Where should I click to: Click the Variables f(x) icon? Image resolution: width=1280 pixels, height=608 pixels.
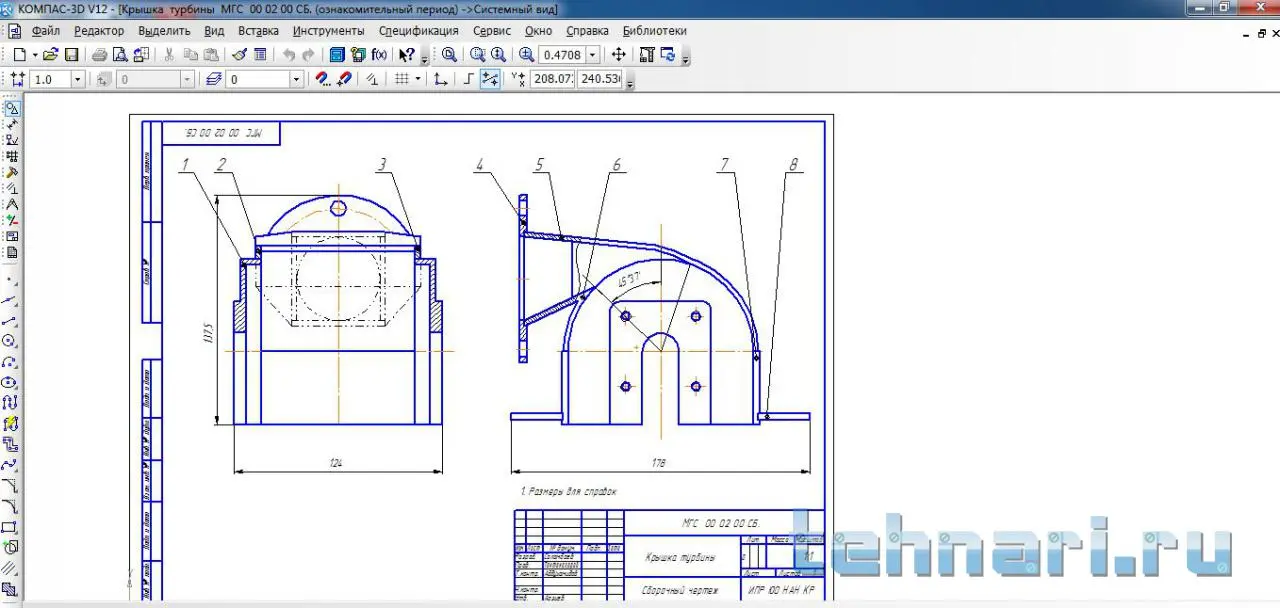tap(380, 55)
